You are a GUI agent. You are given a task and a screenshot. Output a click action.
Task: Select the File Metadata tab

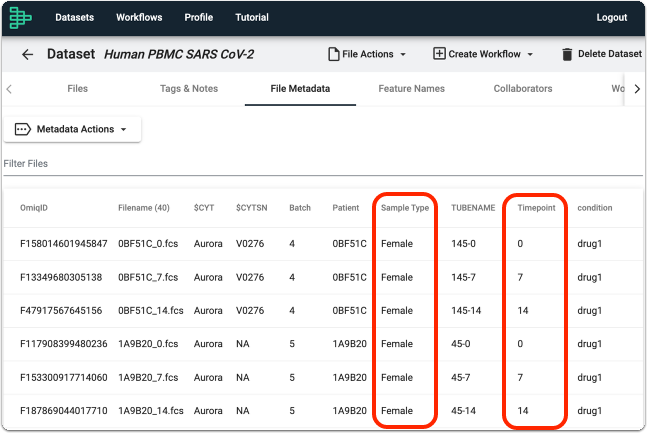(x=300, y=89)
